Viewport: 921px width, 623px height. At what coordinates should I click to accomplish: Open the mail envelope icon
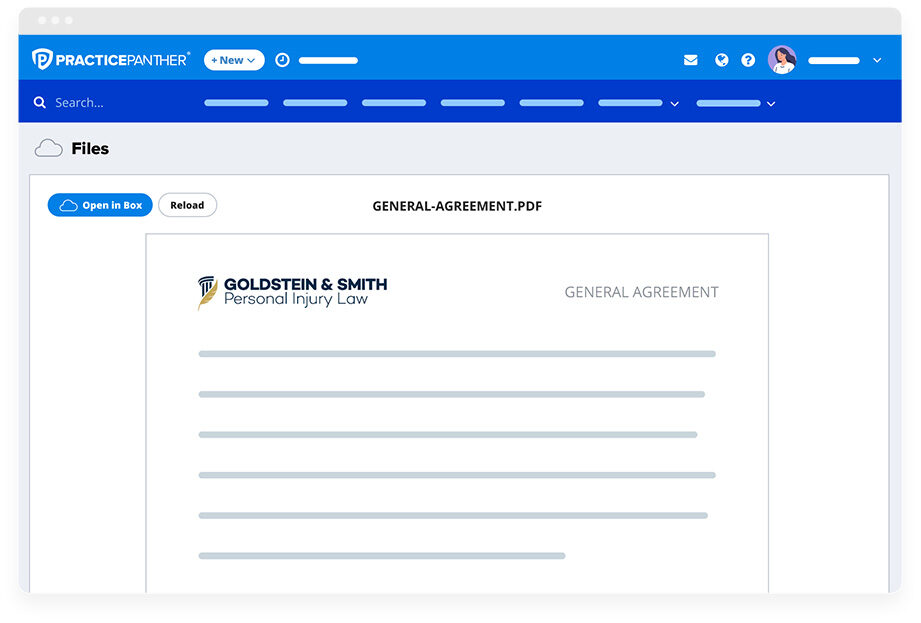690,60
